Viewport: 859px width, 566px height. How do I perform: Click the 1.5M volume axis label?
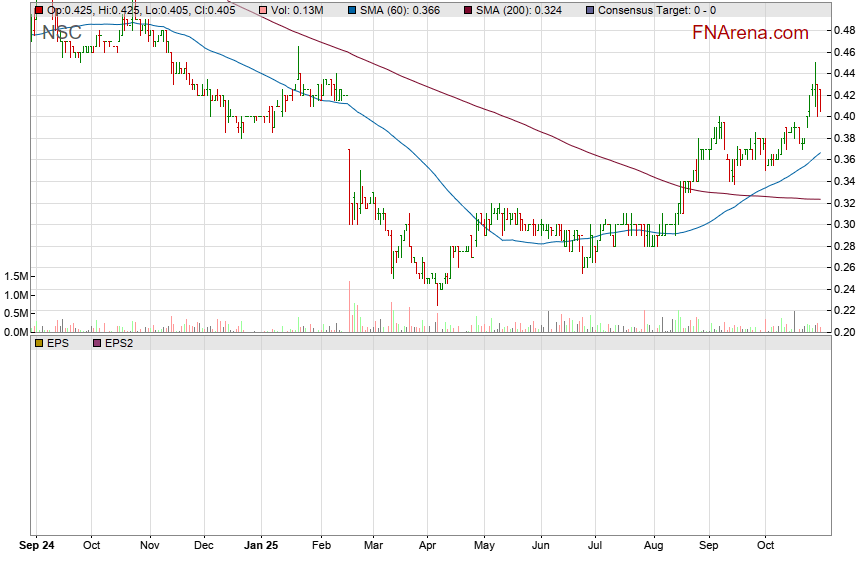(15, 276)
